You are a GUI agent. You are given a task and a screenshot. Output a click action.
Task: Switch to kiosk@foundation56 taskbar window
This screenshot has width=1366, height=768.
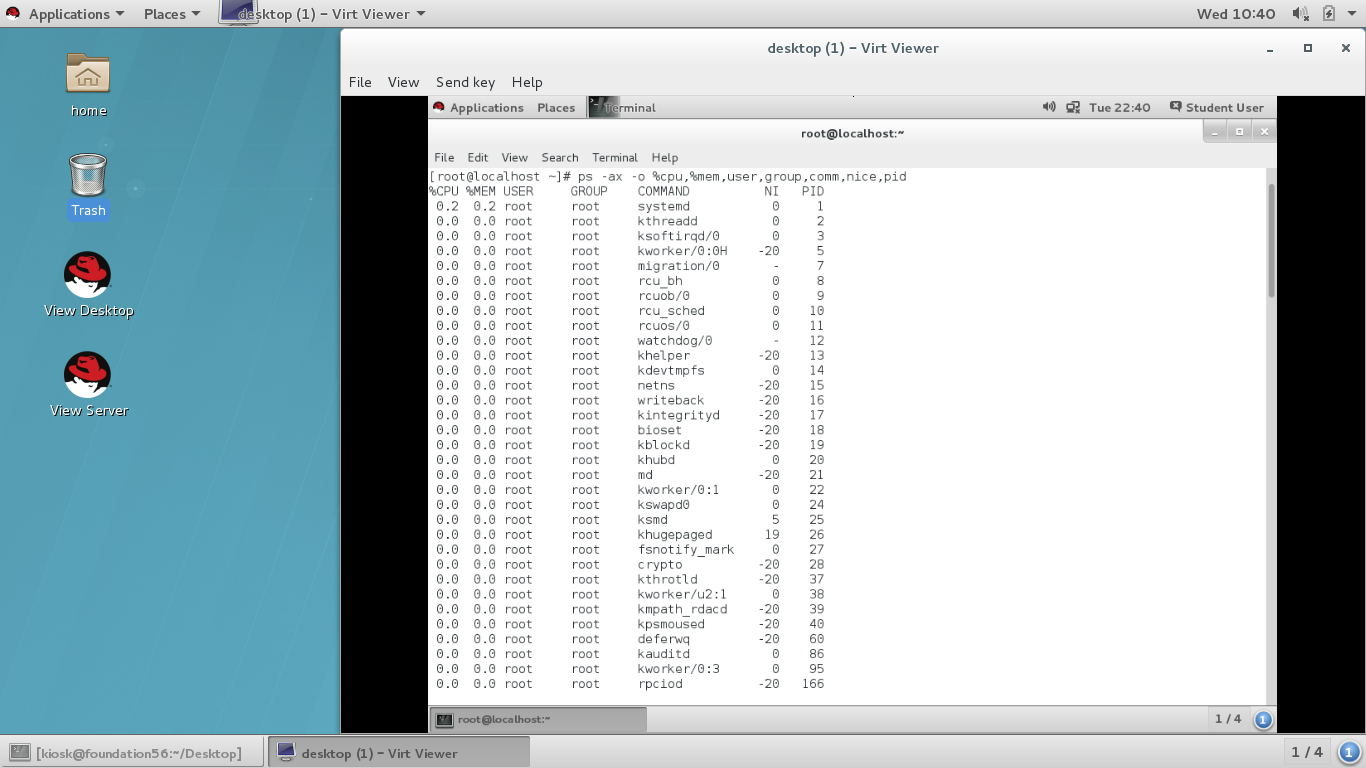(133, 752)
